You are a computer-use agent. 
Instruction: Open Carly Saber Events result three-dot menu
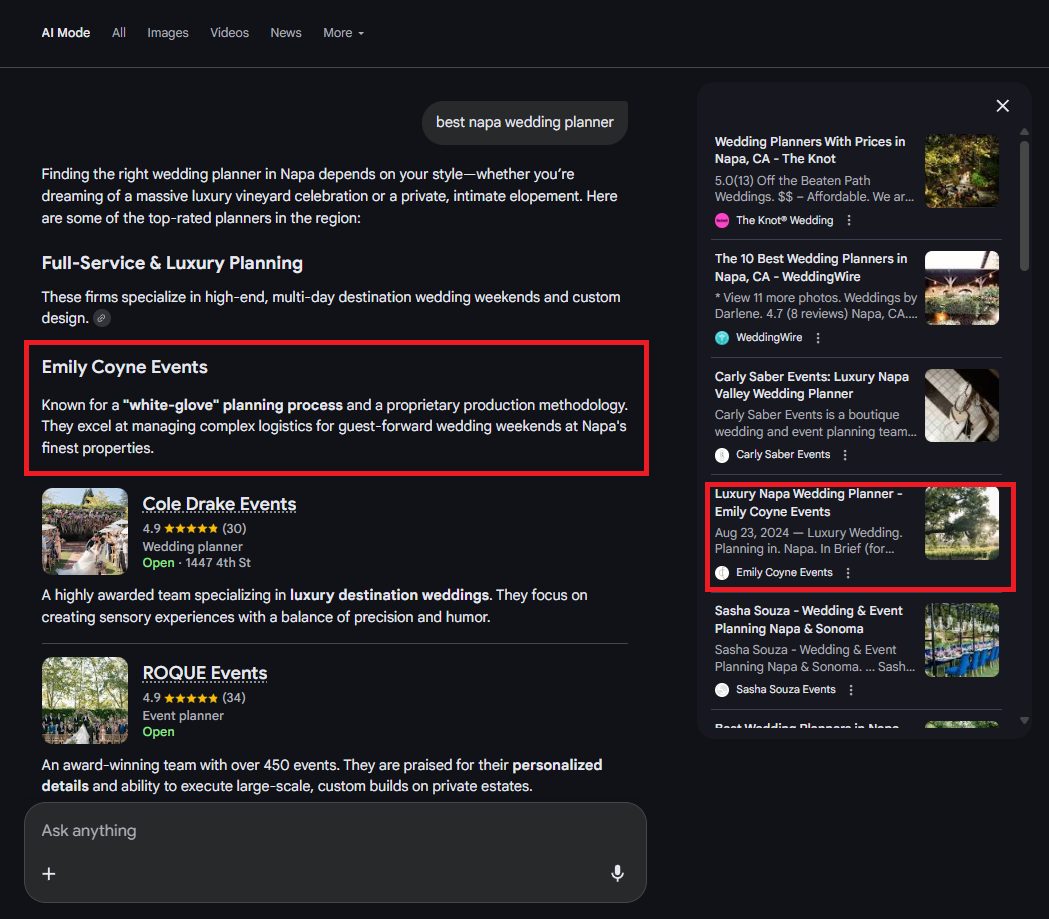(x=845, y=455)
